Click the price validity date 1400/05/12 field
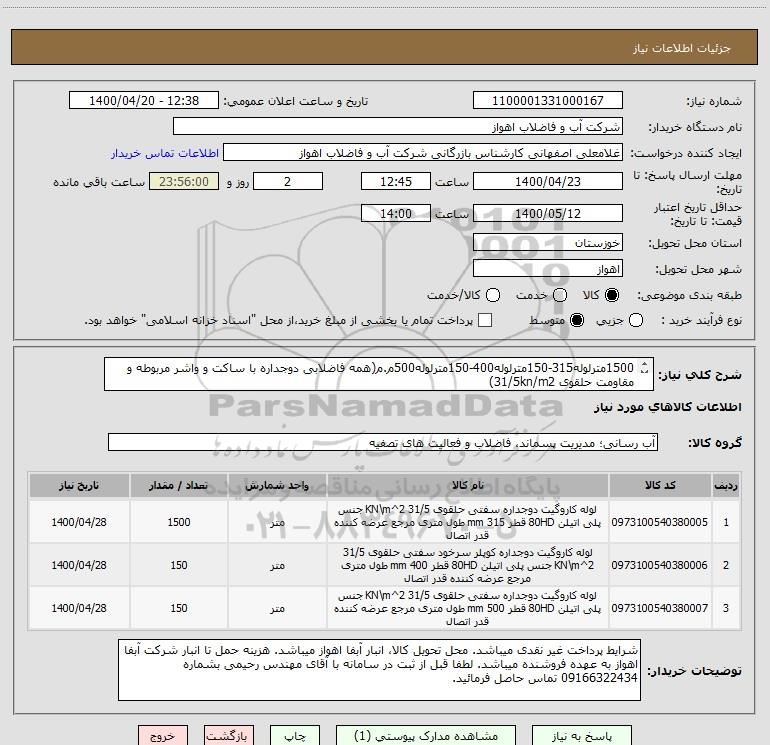Image resolution: width=770 pixels, height=745 pixels. tap(548, 213)
